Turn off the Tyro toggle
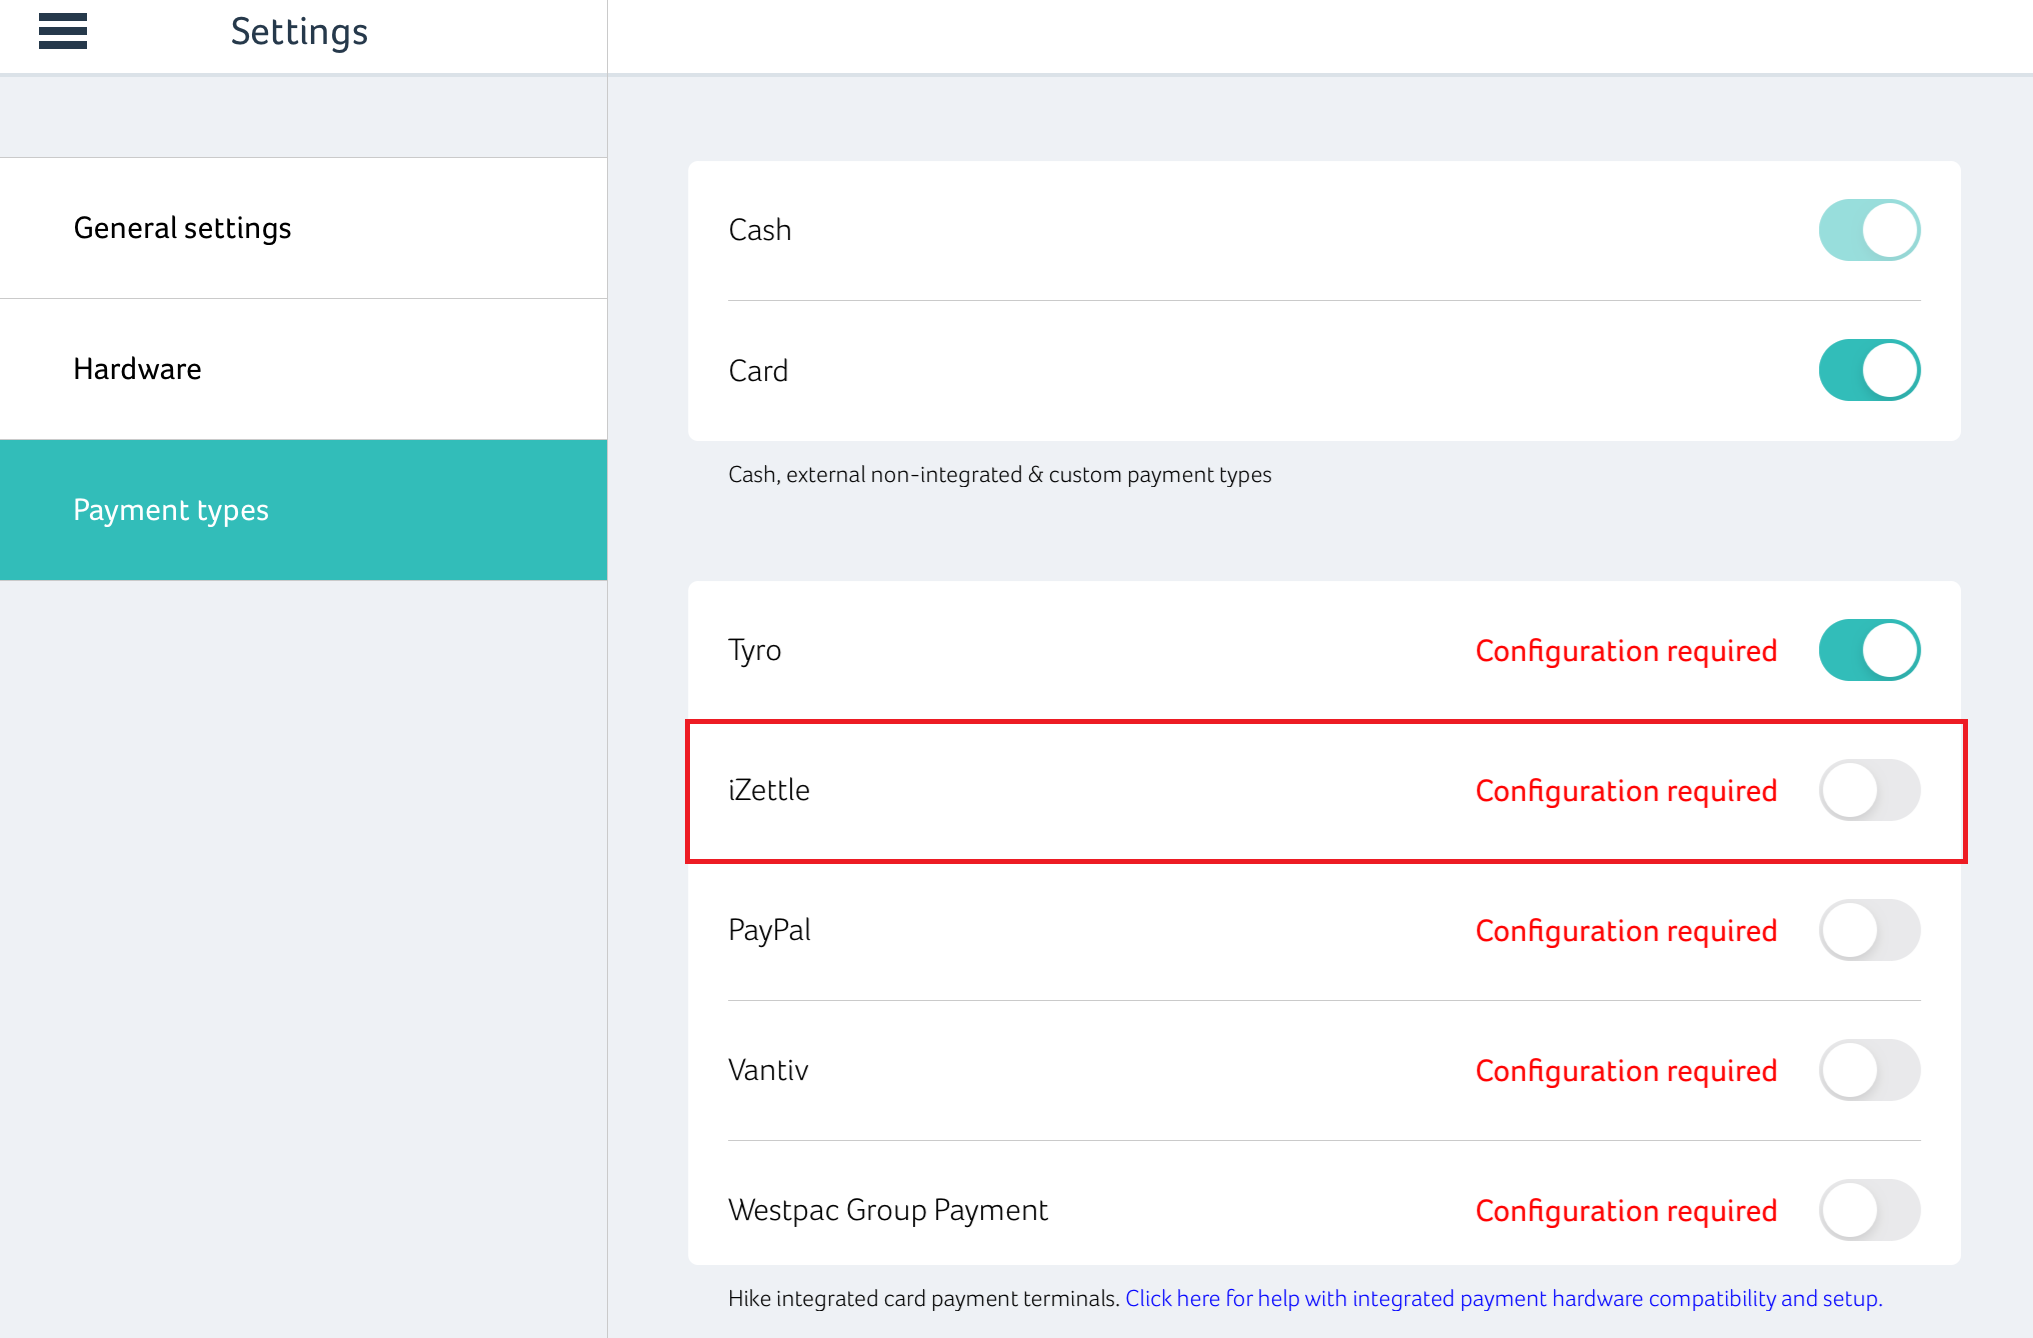Viewport: 2033px width, 1338px height. pos(1868,650)
